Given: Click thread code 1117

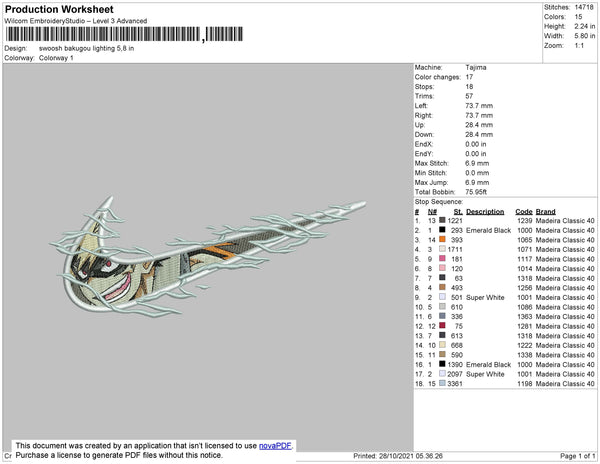Looking at the screenshot, I should (x=525, y=259).
